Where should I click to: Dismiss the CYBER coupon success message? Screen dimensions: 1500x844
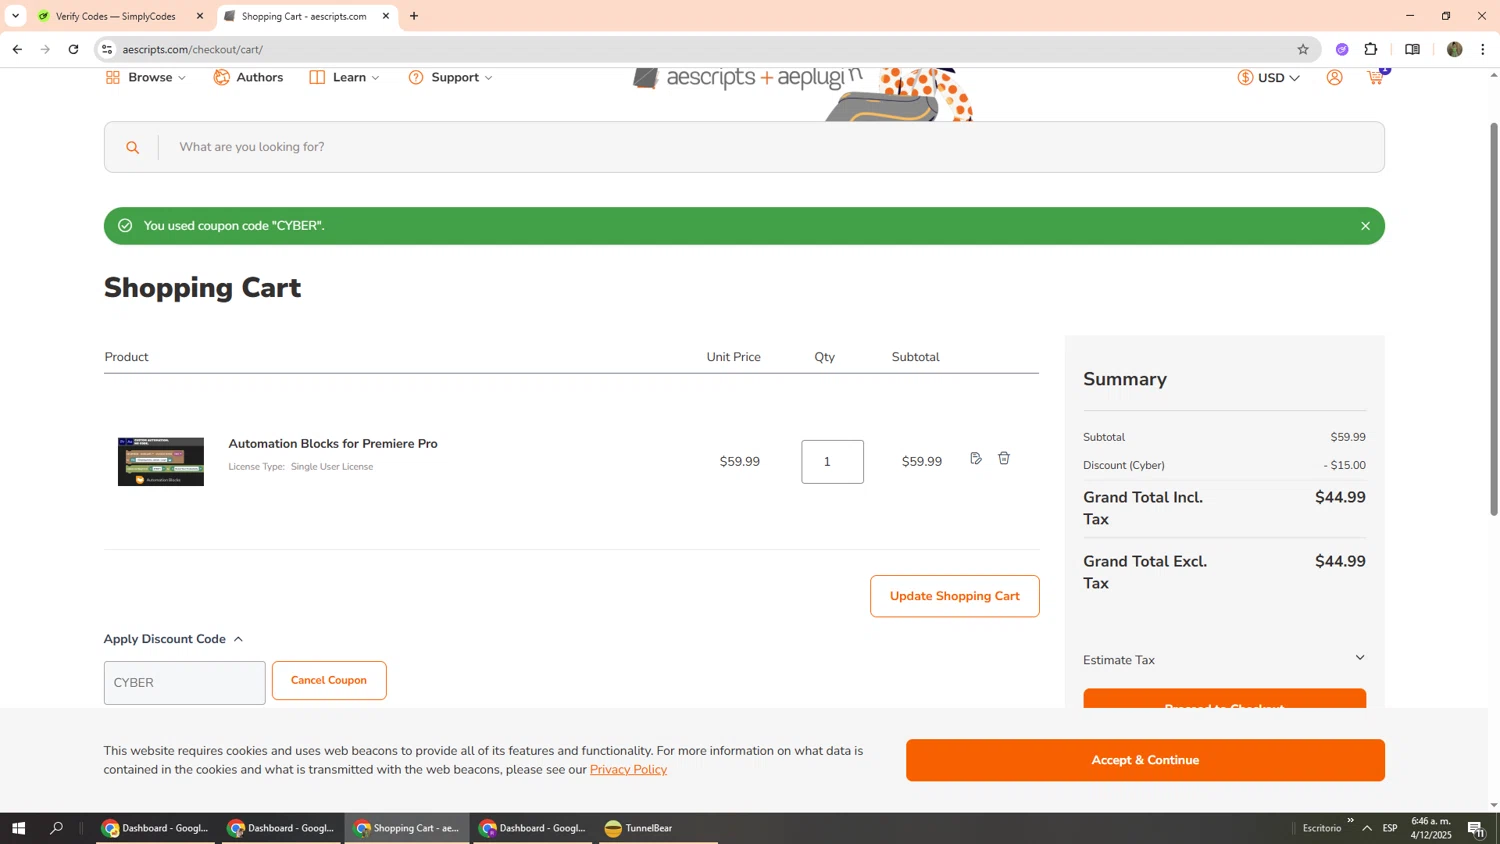1365,226
